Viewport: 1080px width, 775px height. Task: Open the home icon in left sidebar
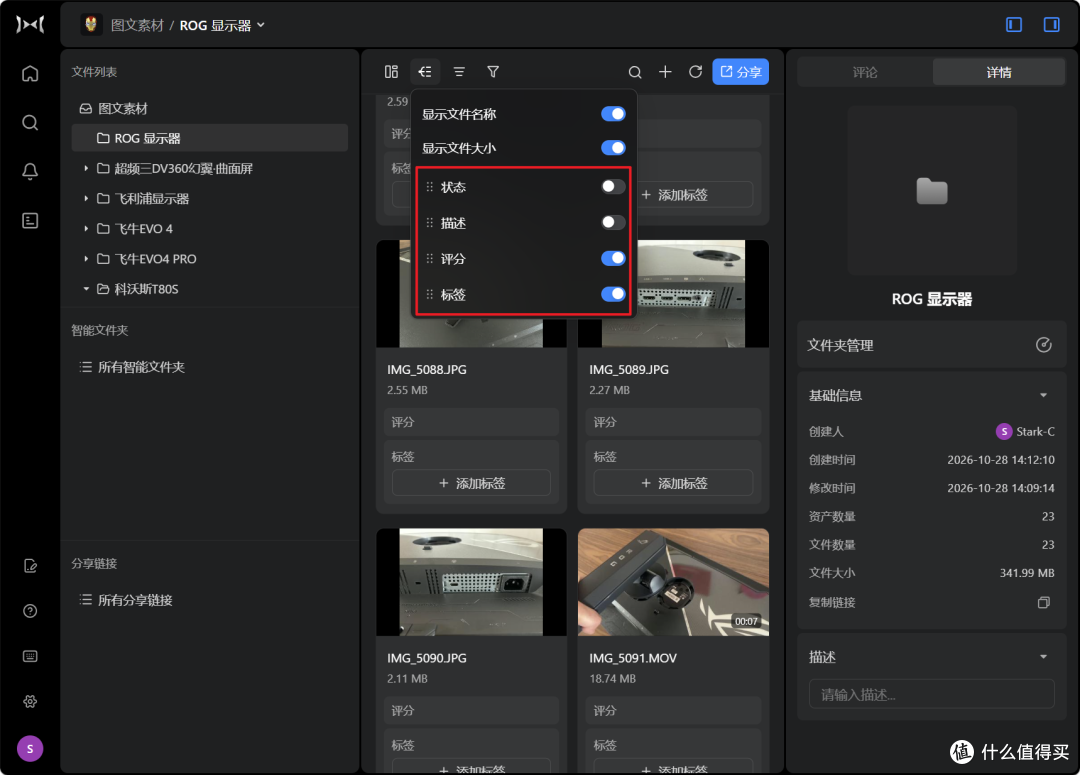click(x=30, y=74)
